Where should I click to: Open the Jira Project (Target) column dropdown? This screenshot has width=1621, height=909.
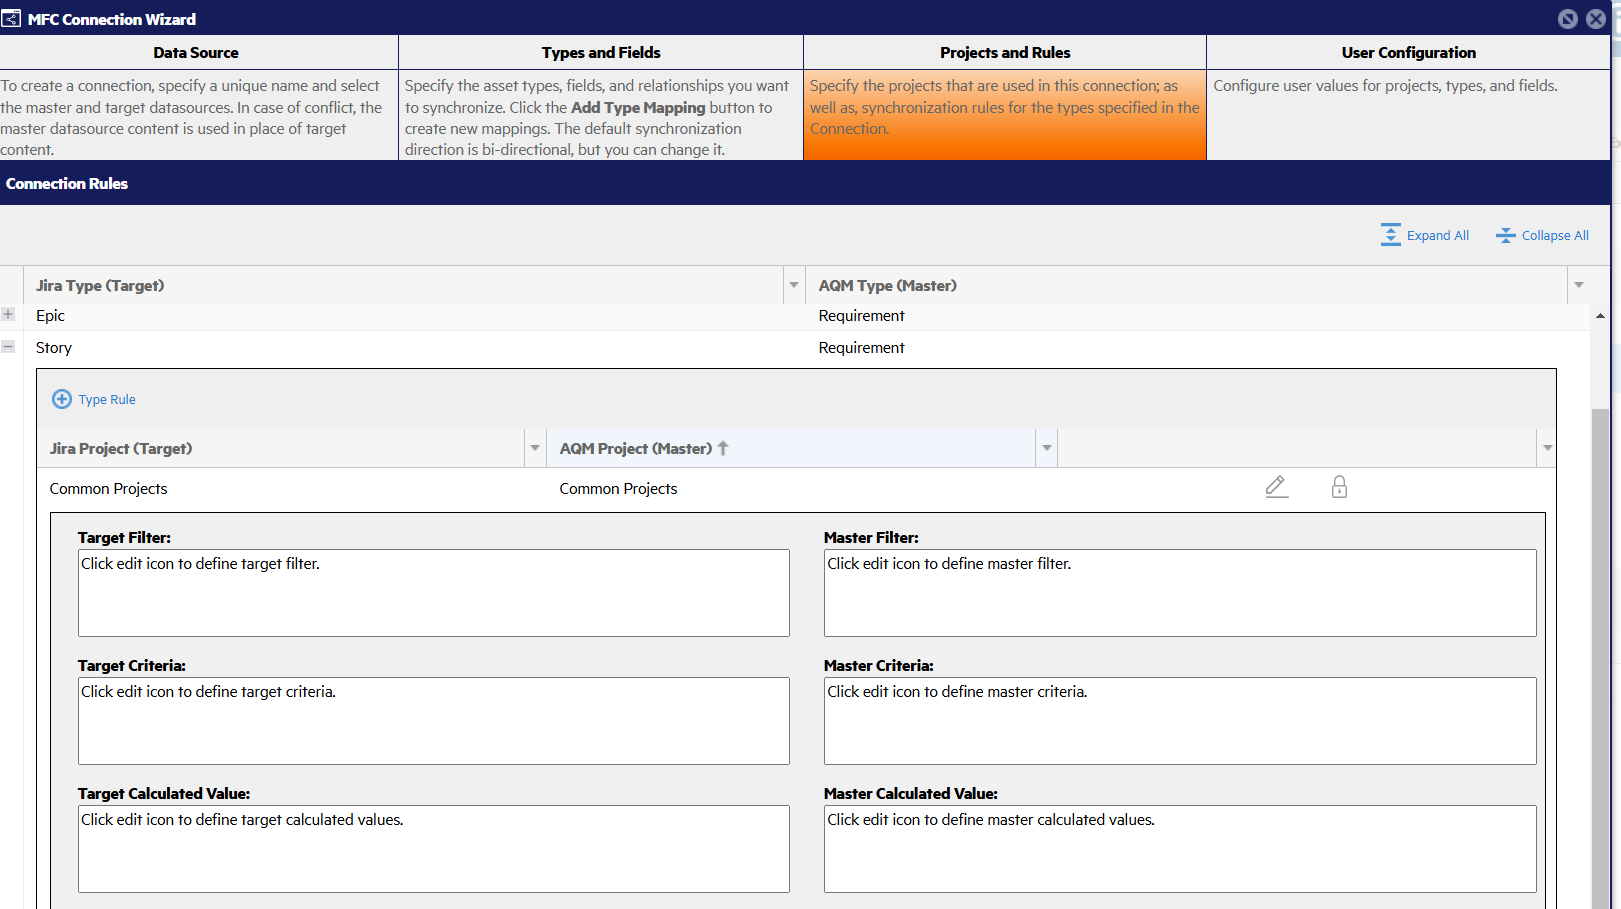pos(535,448)
